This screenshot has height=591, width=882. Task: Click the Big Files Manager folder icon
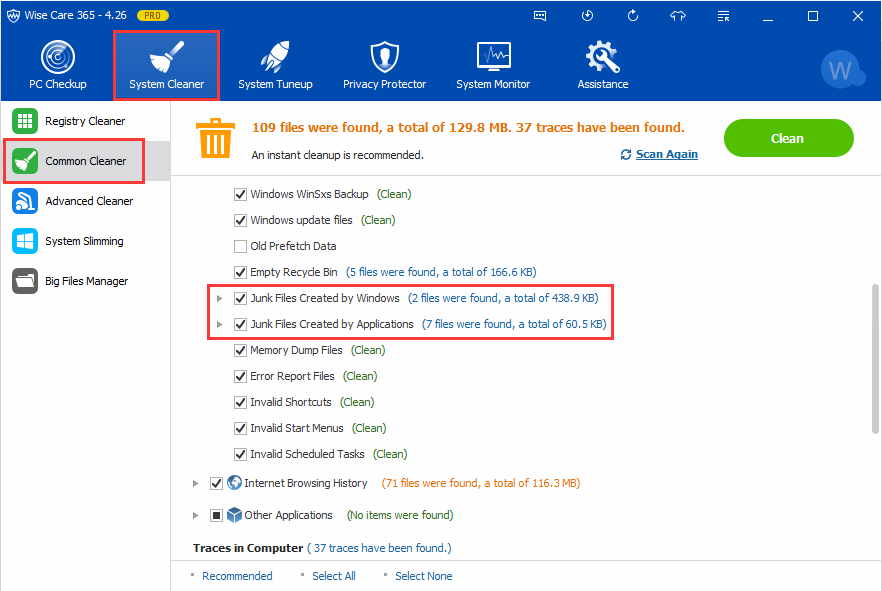point(25,281)
